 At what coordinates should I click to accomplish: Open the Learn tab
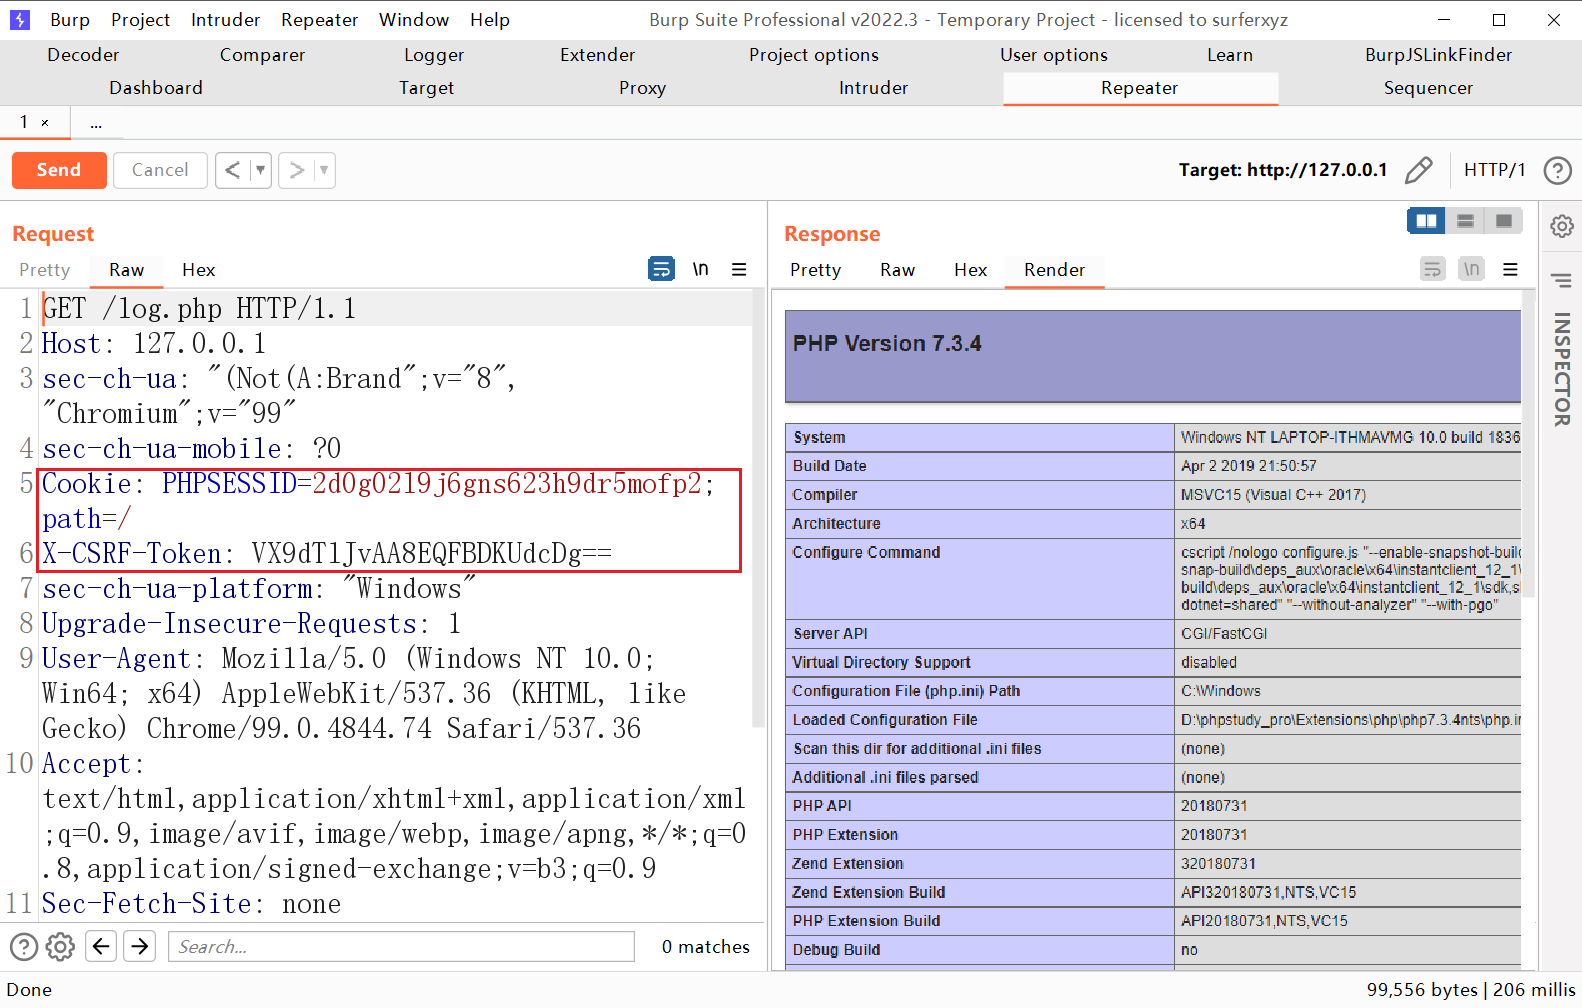tap(1229, 55)
